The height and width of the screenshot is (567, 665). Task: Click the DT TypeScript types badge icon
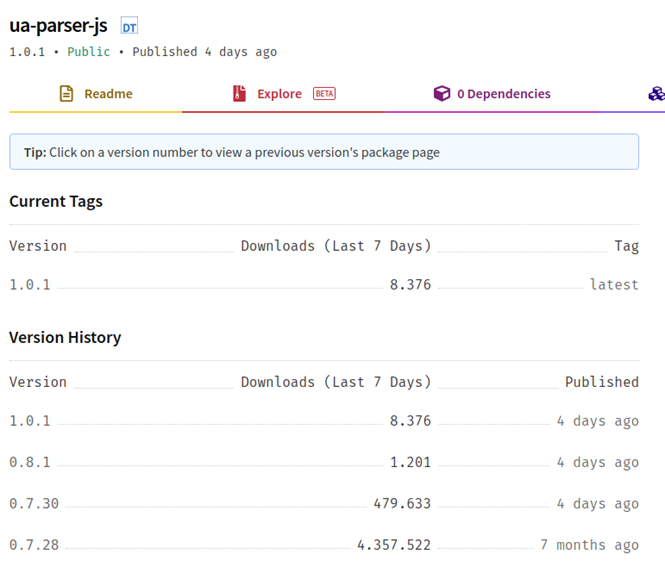click(129, 27)
